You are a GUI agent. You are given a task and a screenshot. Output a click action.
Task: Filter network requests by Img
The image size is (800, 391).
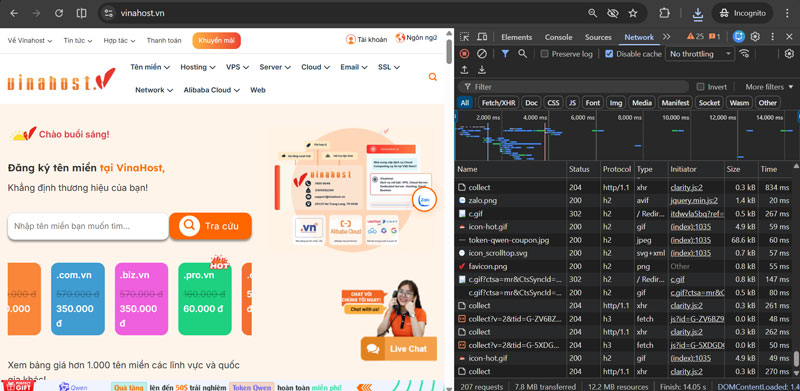[616, 103]
